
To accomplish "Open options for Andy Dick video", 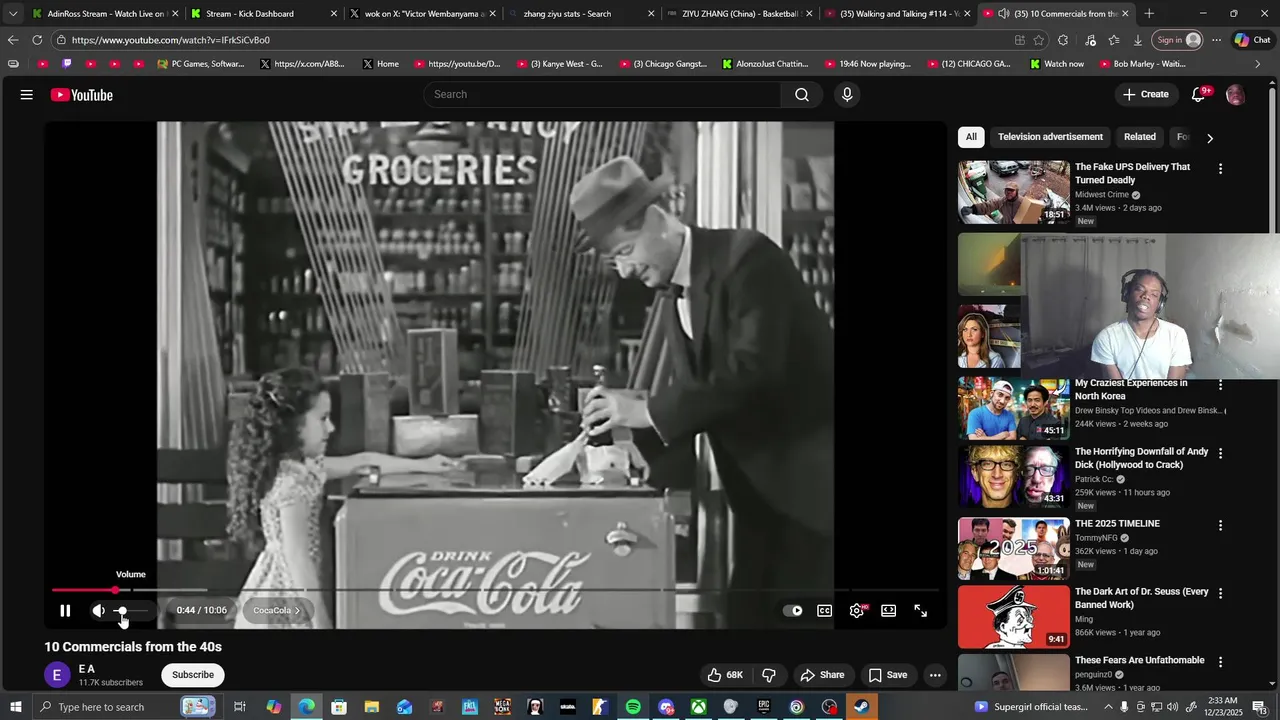I will (1220, 454).
